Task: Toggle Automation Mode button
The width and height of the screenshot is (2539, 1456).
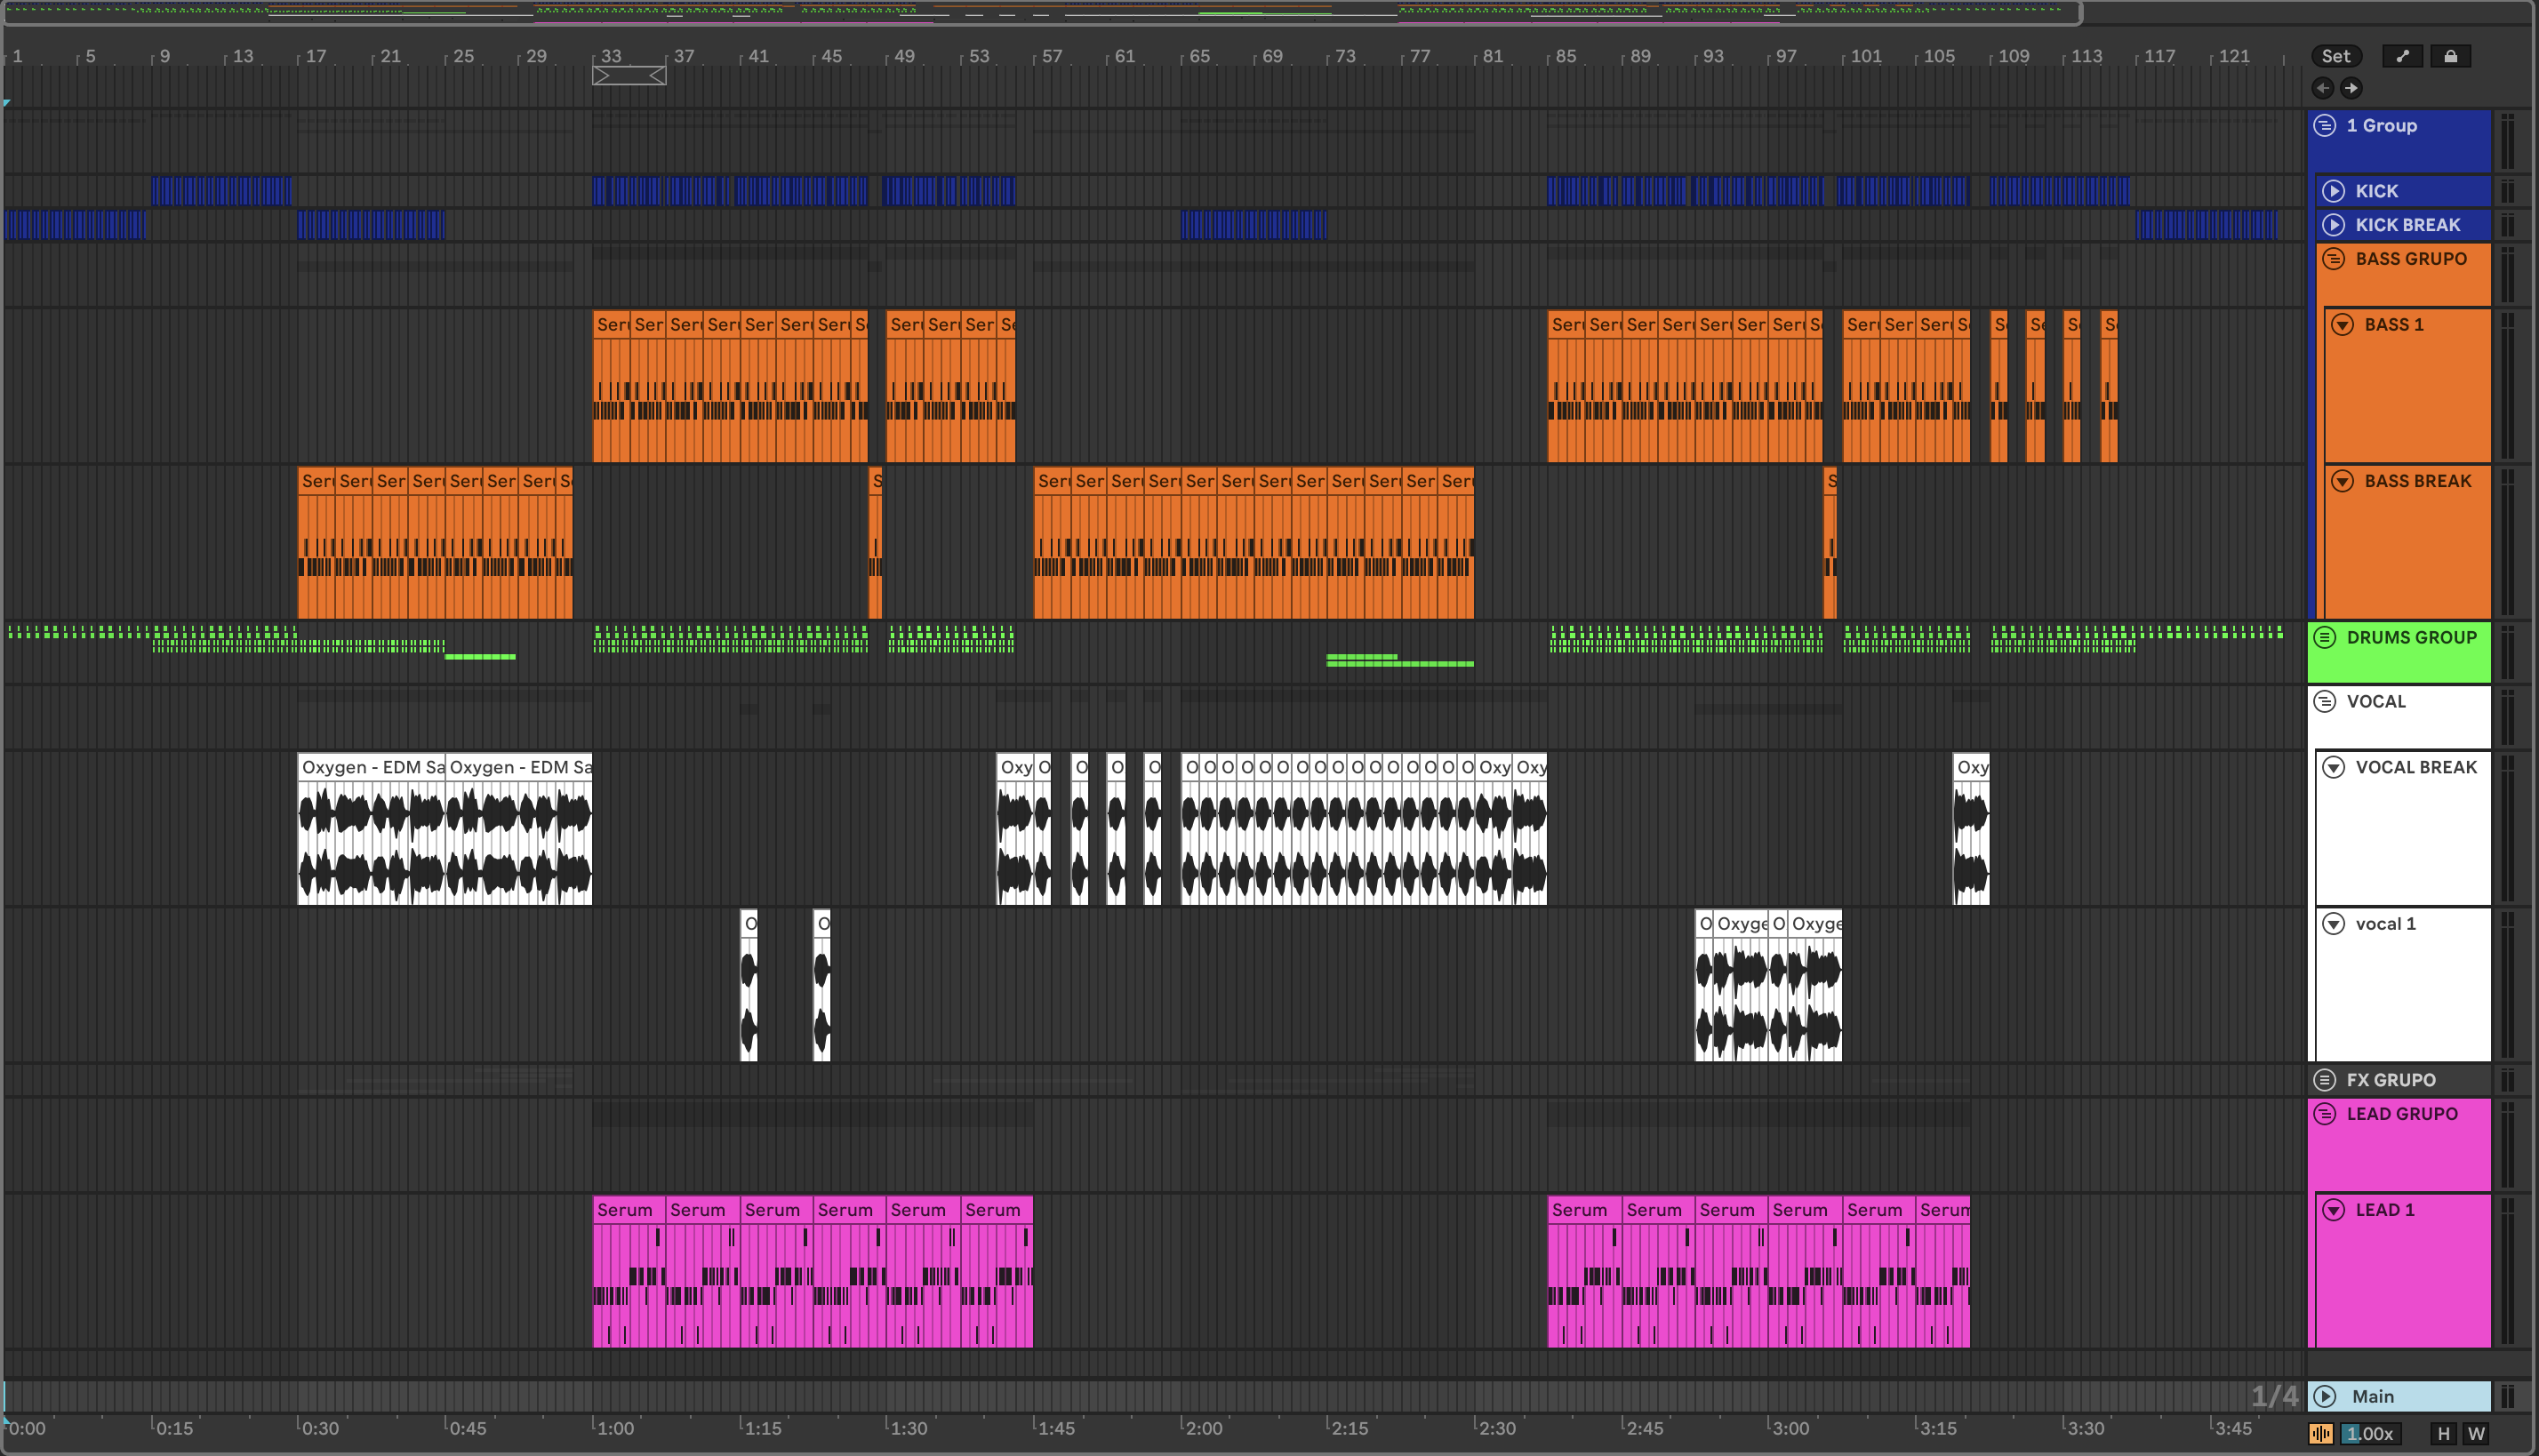Action: pyautogui.click(x=2402, y=56)
